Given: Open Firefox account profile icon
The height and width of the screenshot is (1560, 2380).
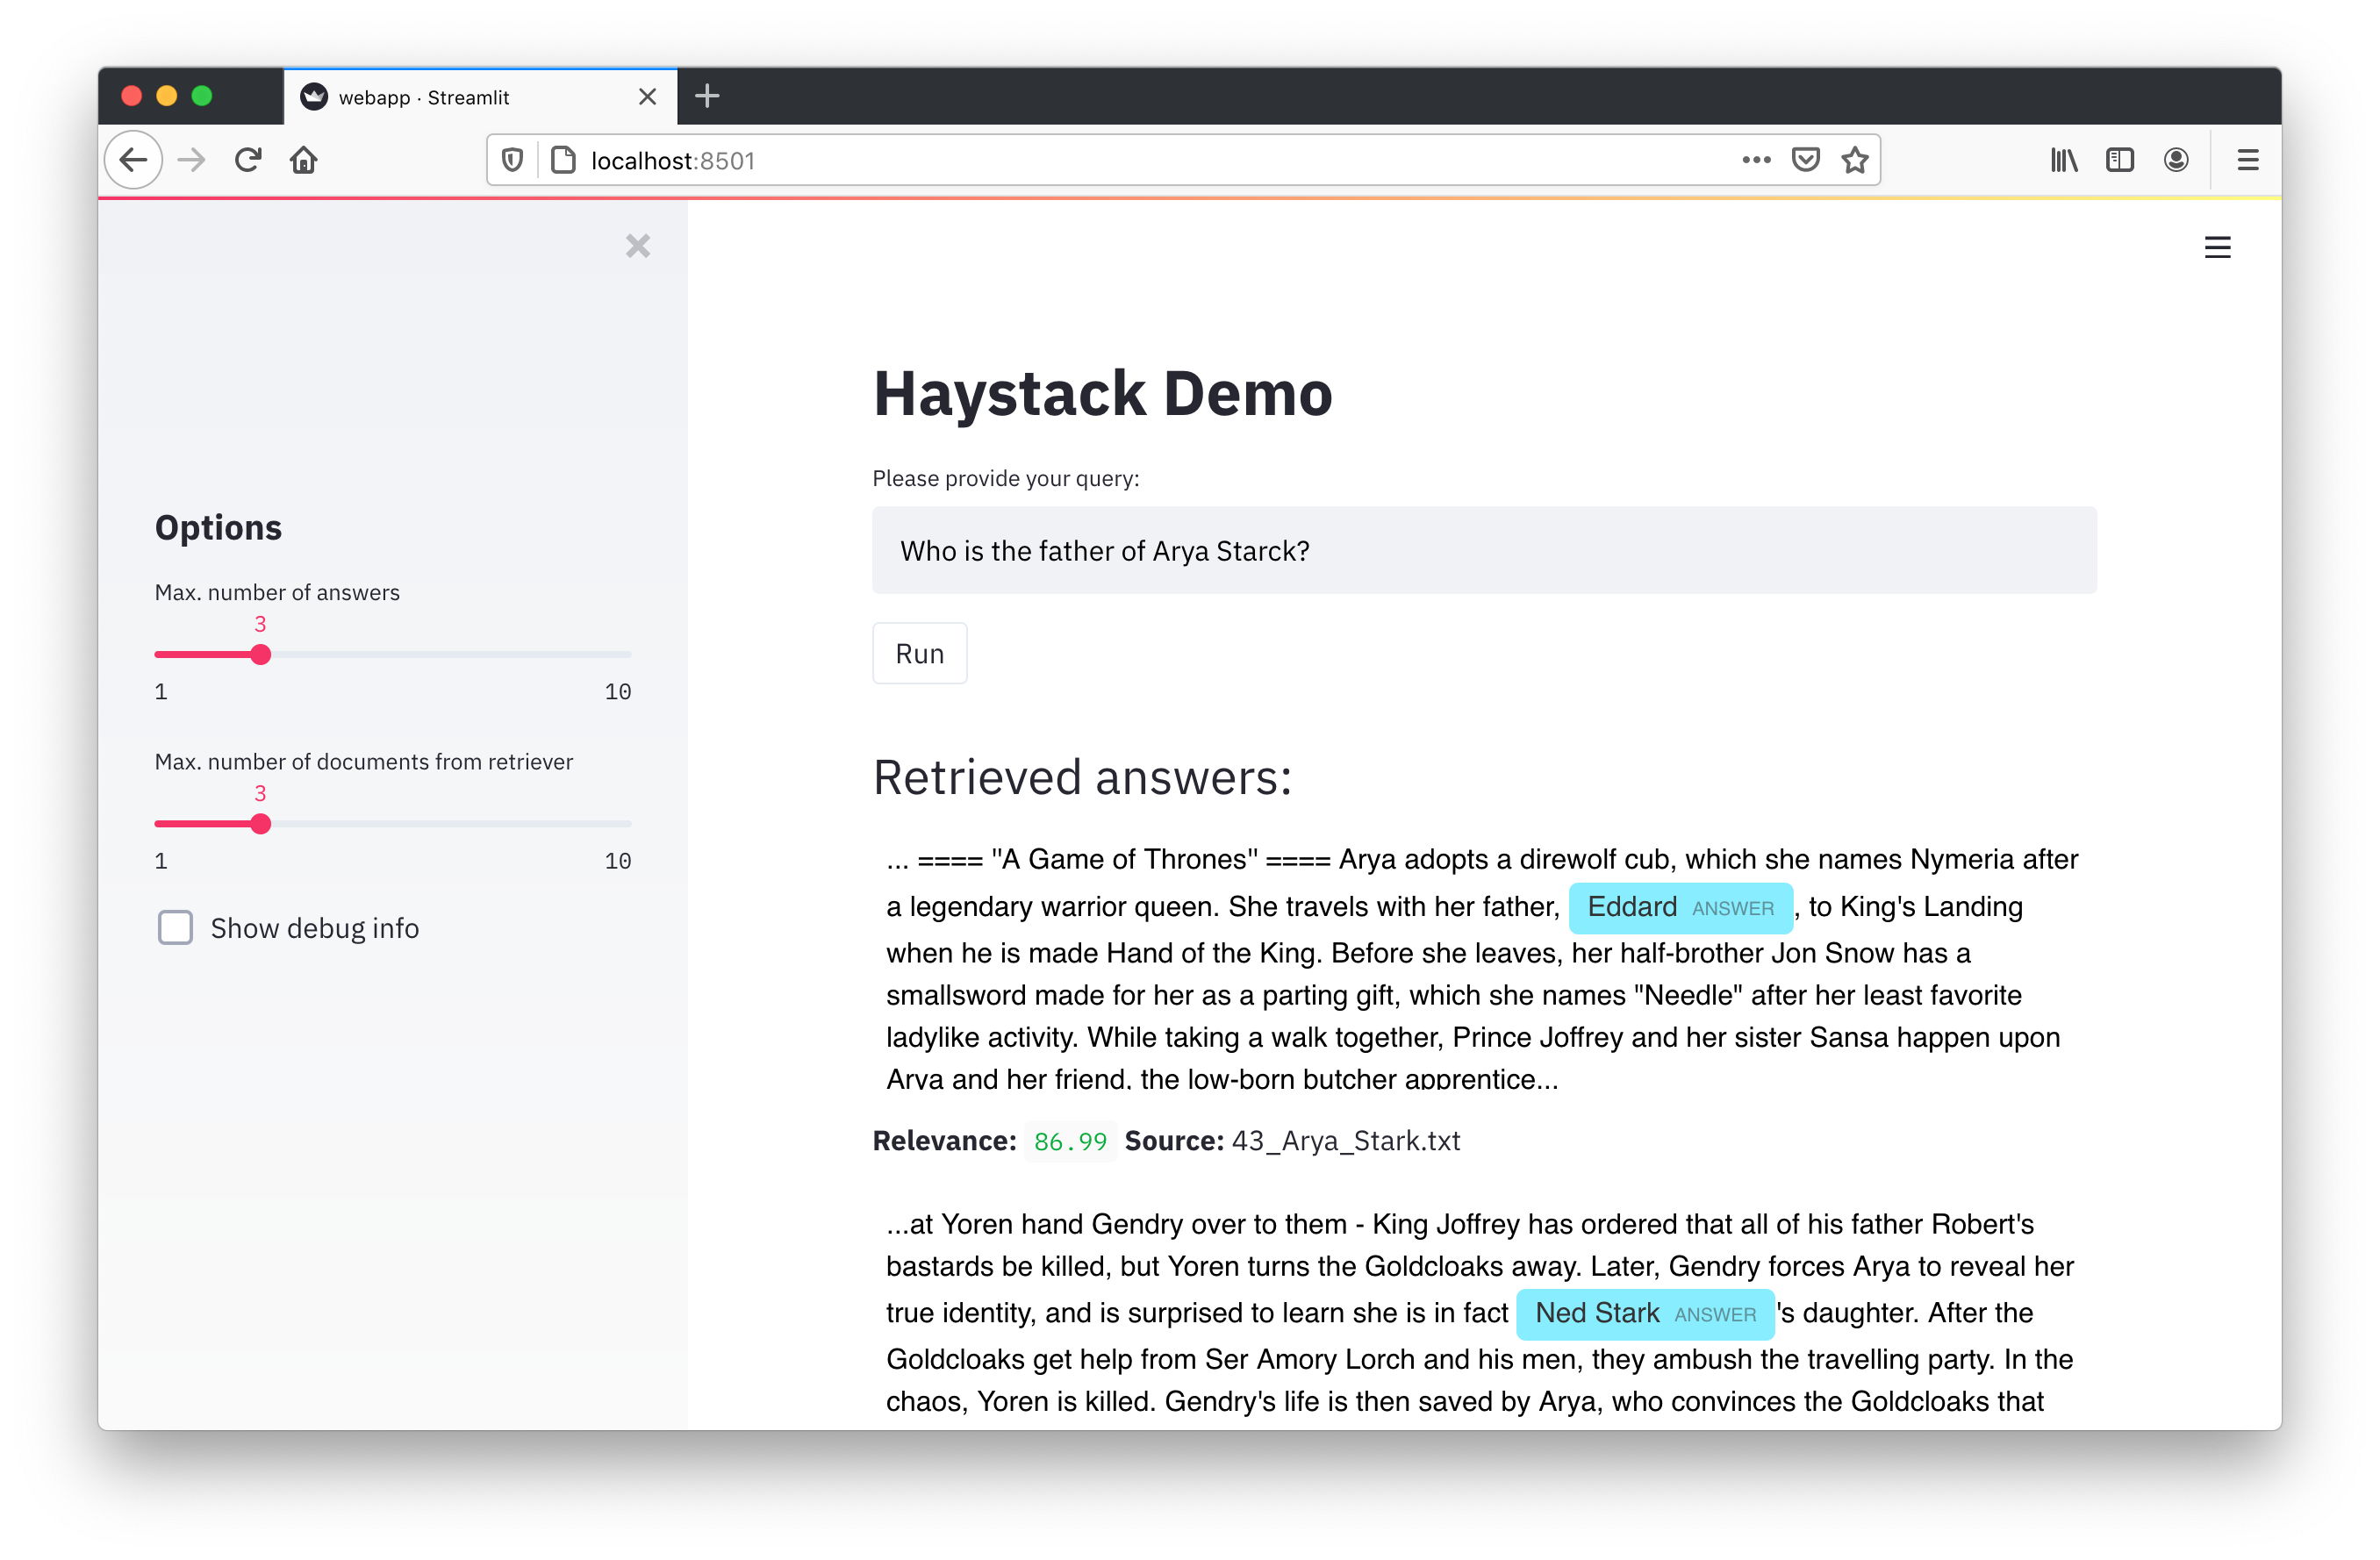Looking at the screenshot, I should tap(2176, 160).
